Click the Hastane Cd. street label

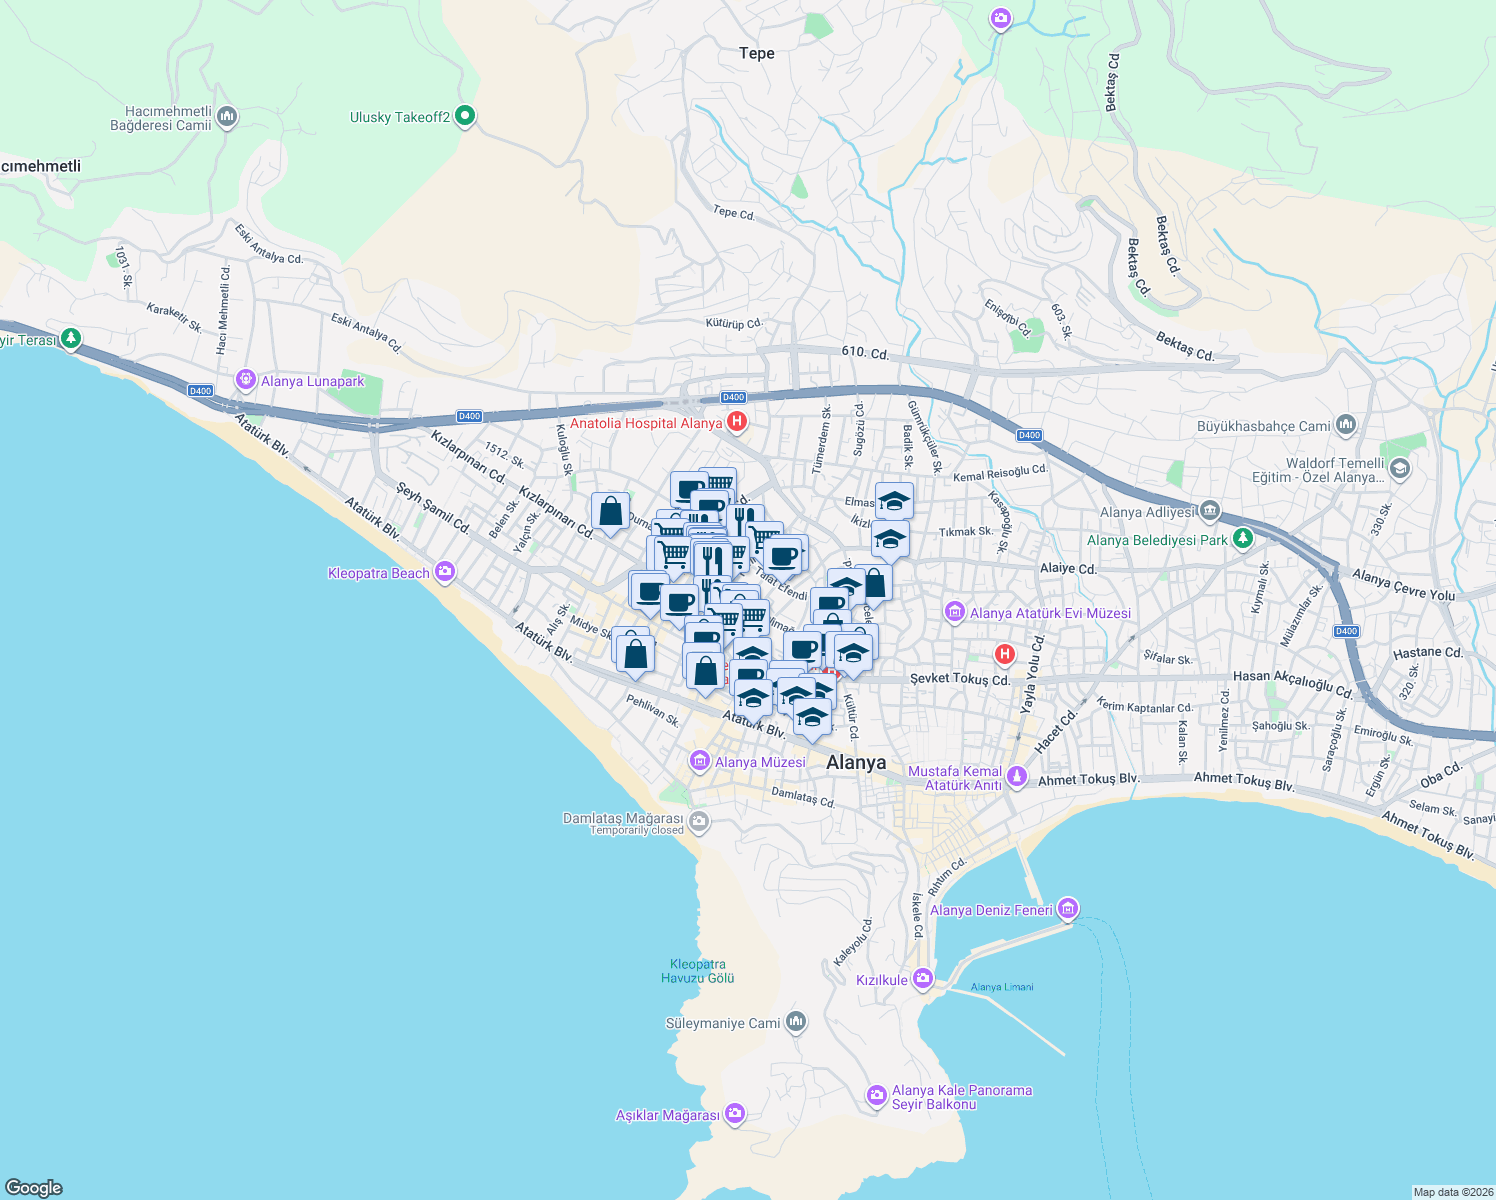pos(1428,653)
